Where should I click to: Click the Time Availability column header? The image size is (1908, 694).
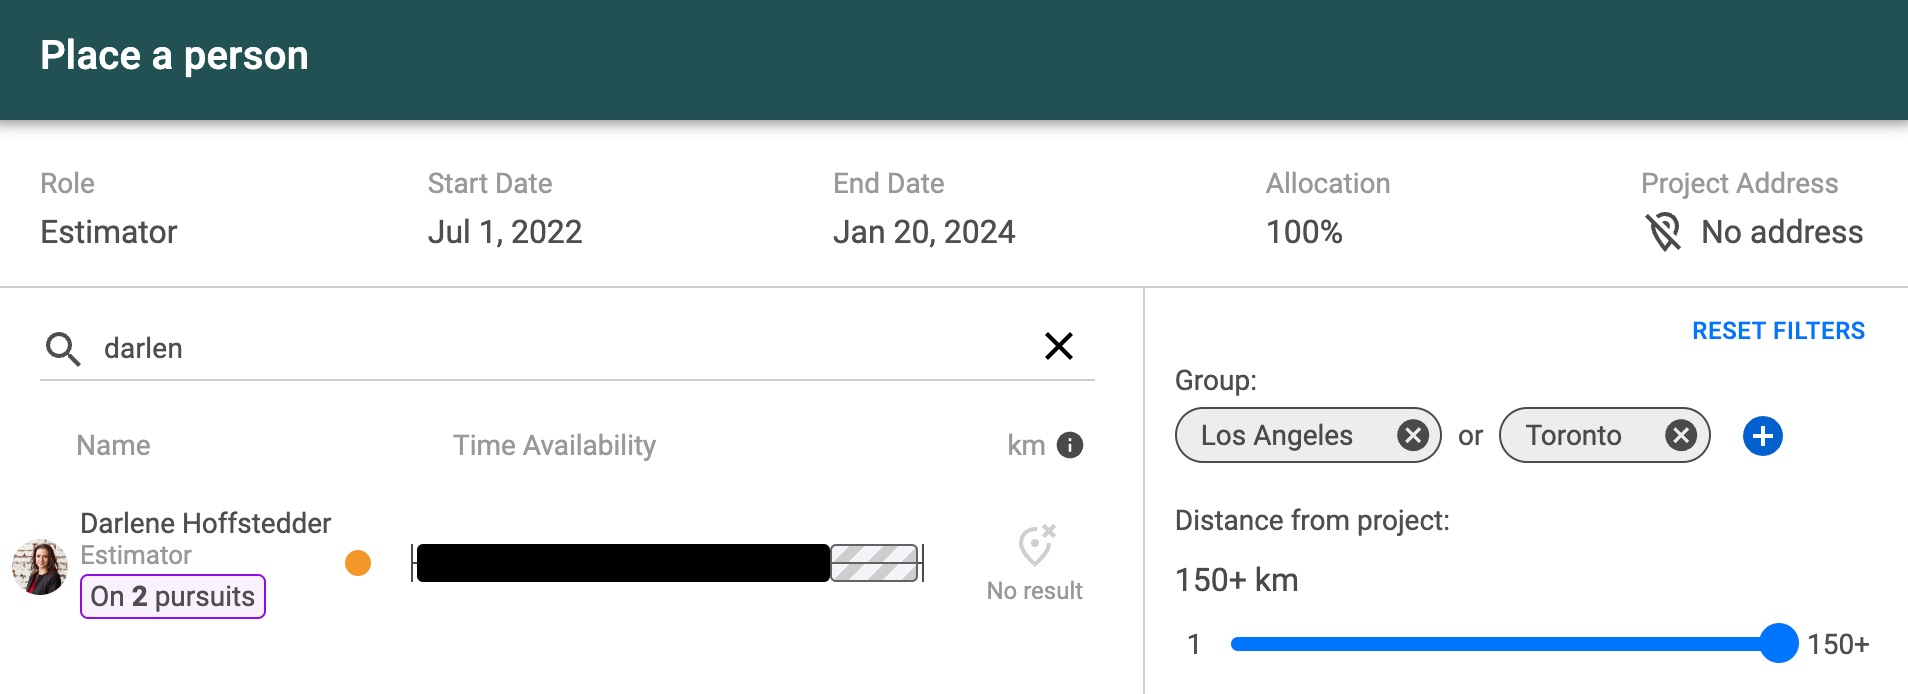point(554,445)
